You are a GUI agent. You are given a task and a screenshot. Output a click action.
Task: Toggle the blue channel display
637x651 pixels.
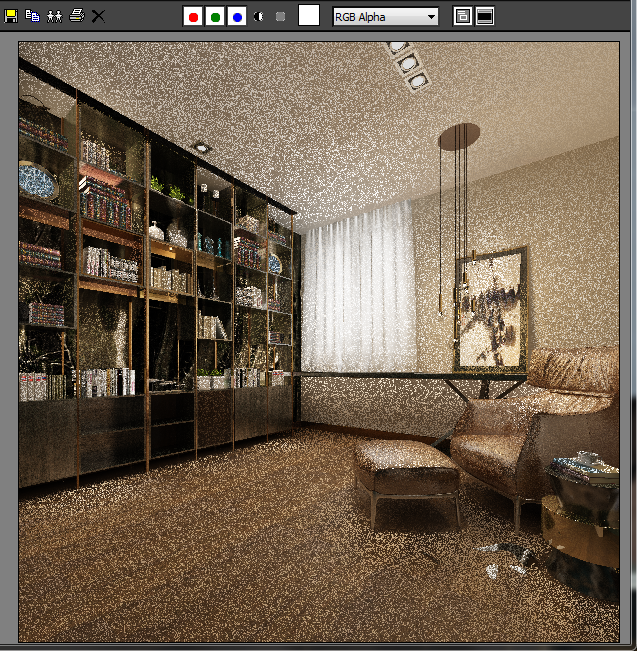(237, 17)
